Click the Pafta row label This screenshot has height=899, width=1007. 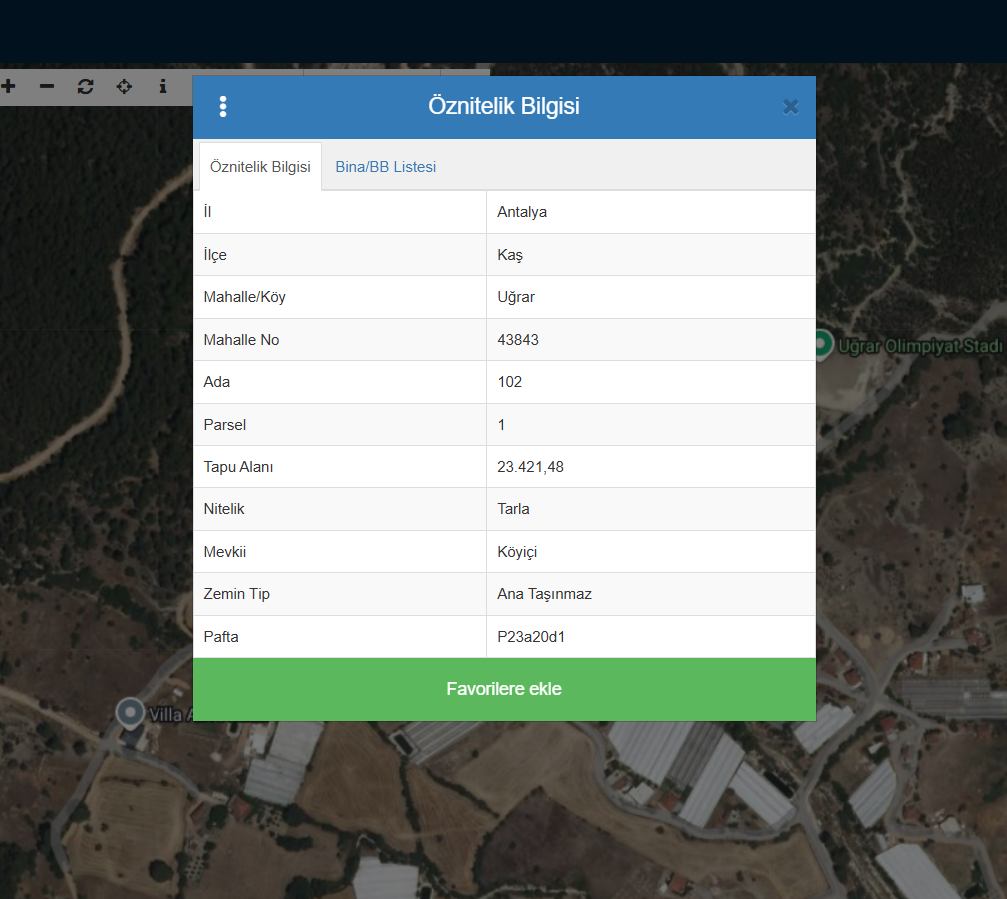221,637
